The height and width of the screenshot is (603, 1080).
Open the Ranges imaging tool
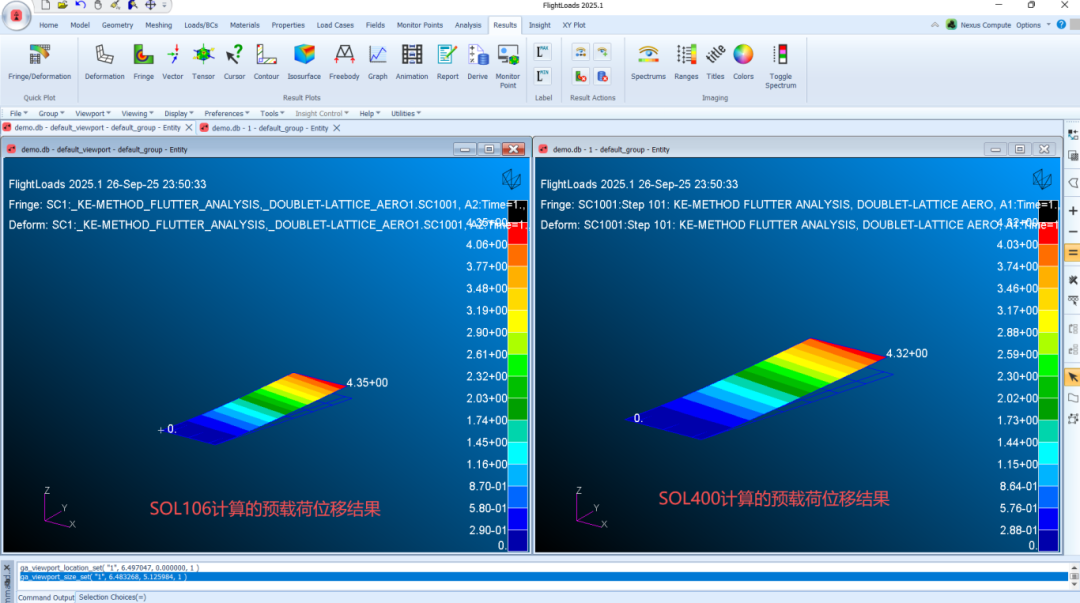686,61
